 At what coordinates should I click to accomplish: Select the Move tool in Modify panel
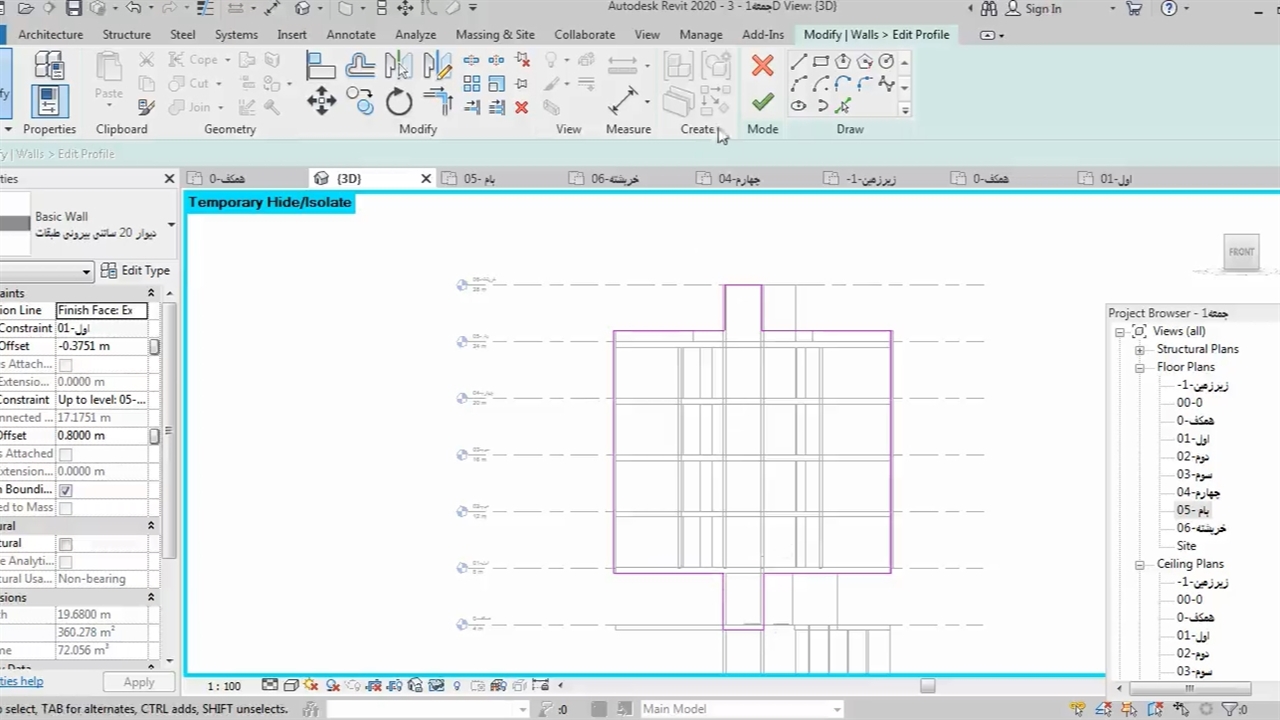tap(321, 101)
